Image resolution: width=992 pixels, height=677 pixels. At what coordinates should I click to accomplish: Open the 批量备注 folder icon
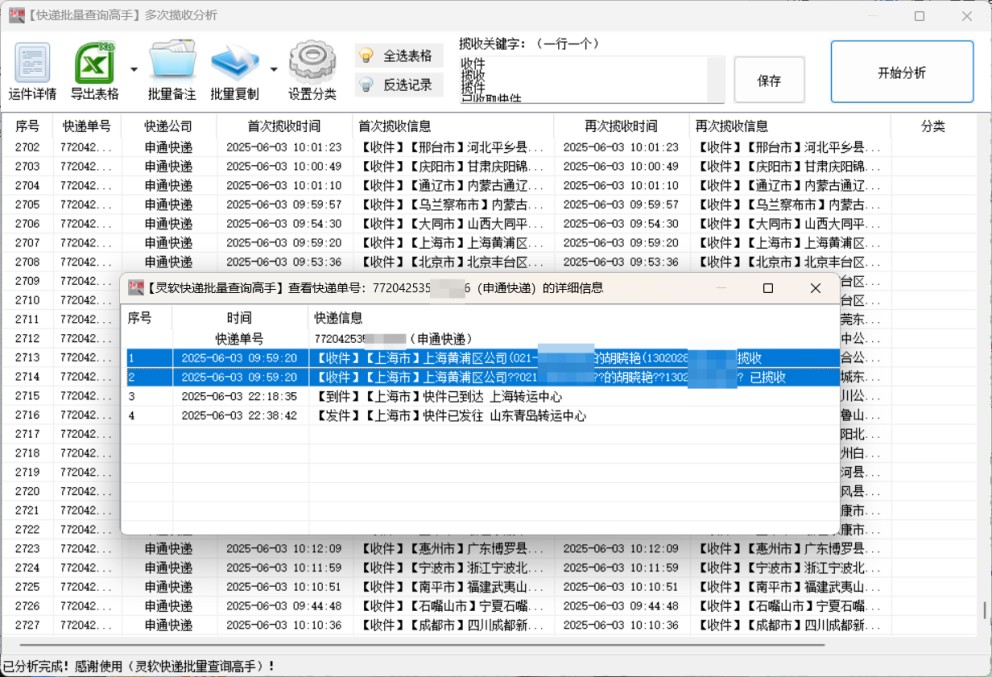pos(172,71)
